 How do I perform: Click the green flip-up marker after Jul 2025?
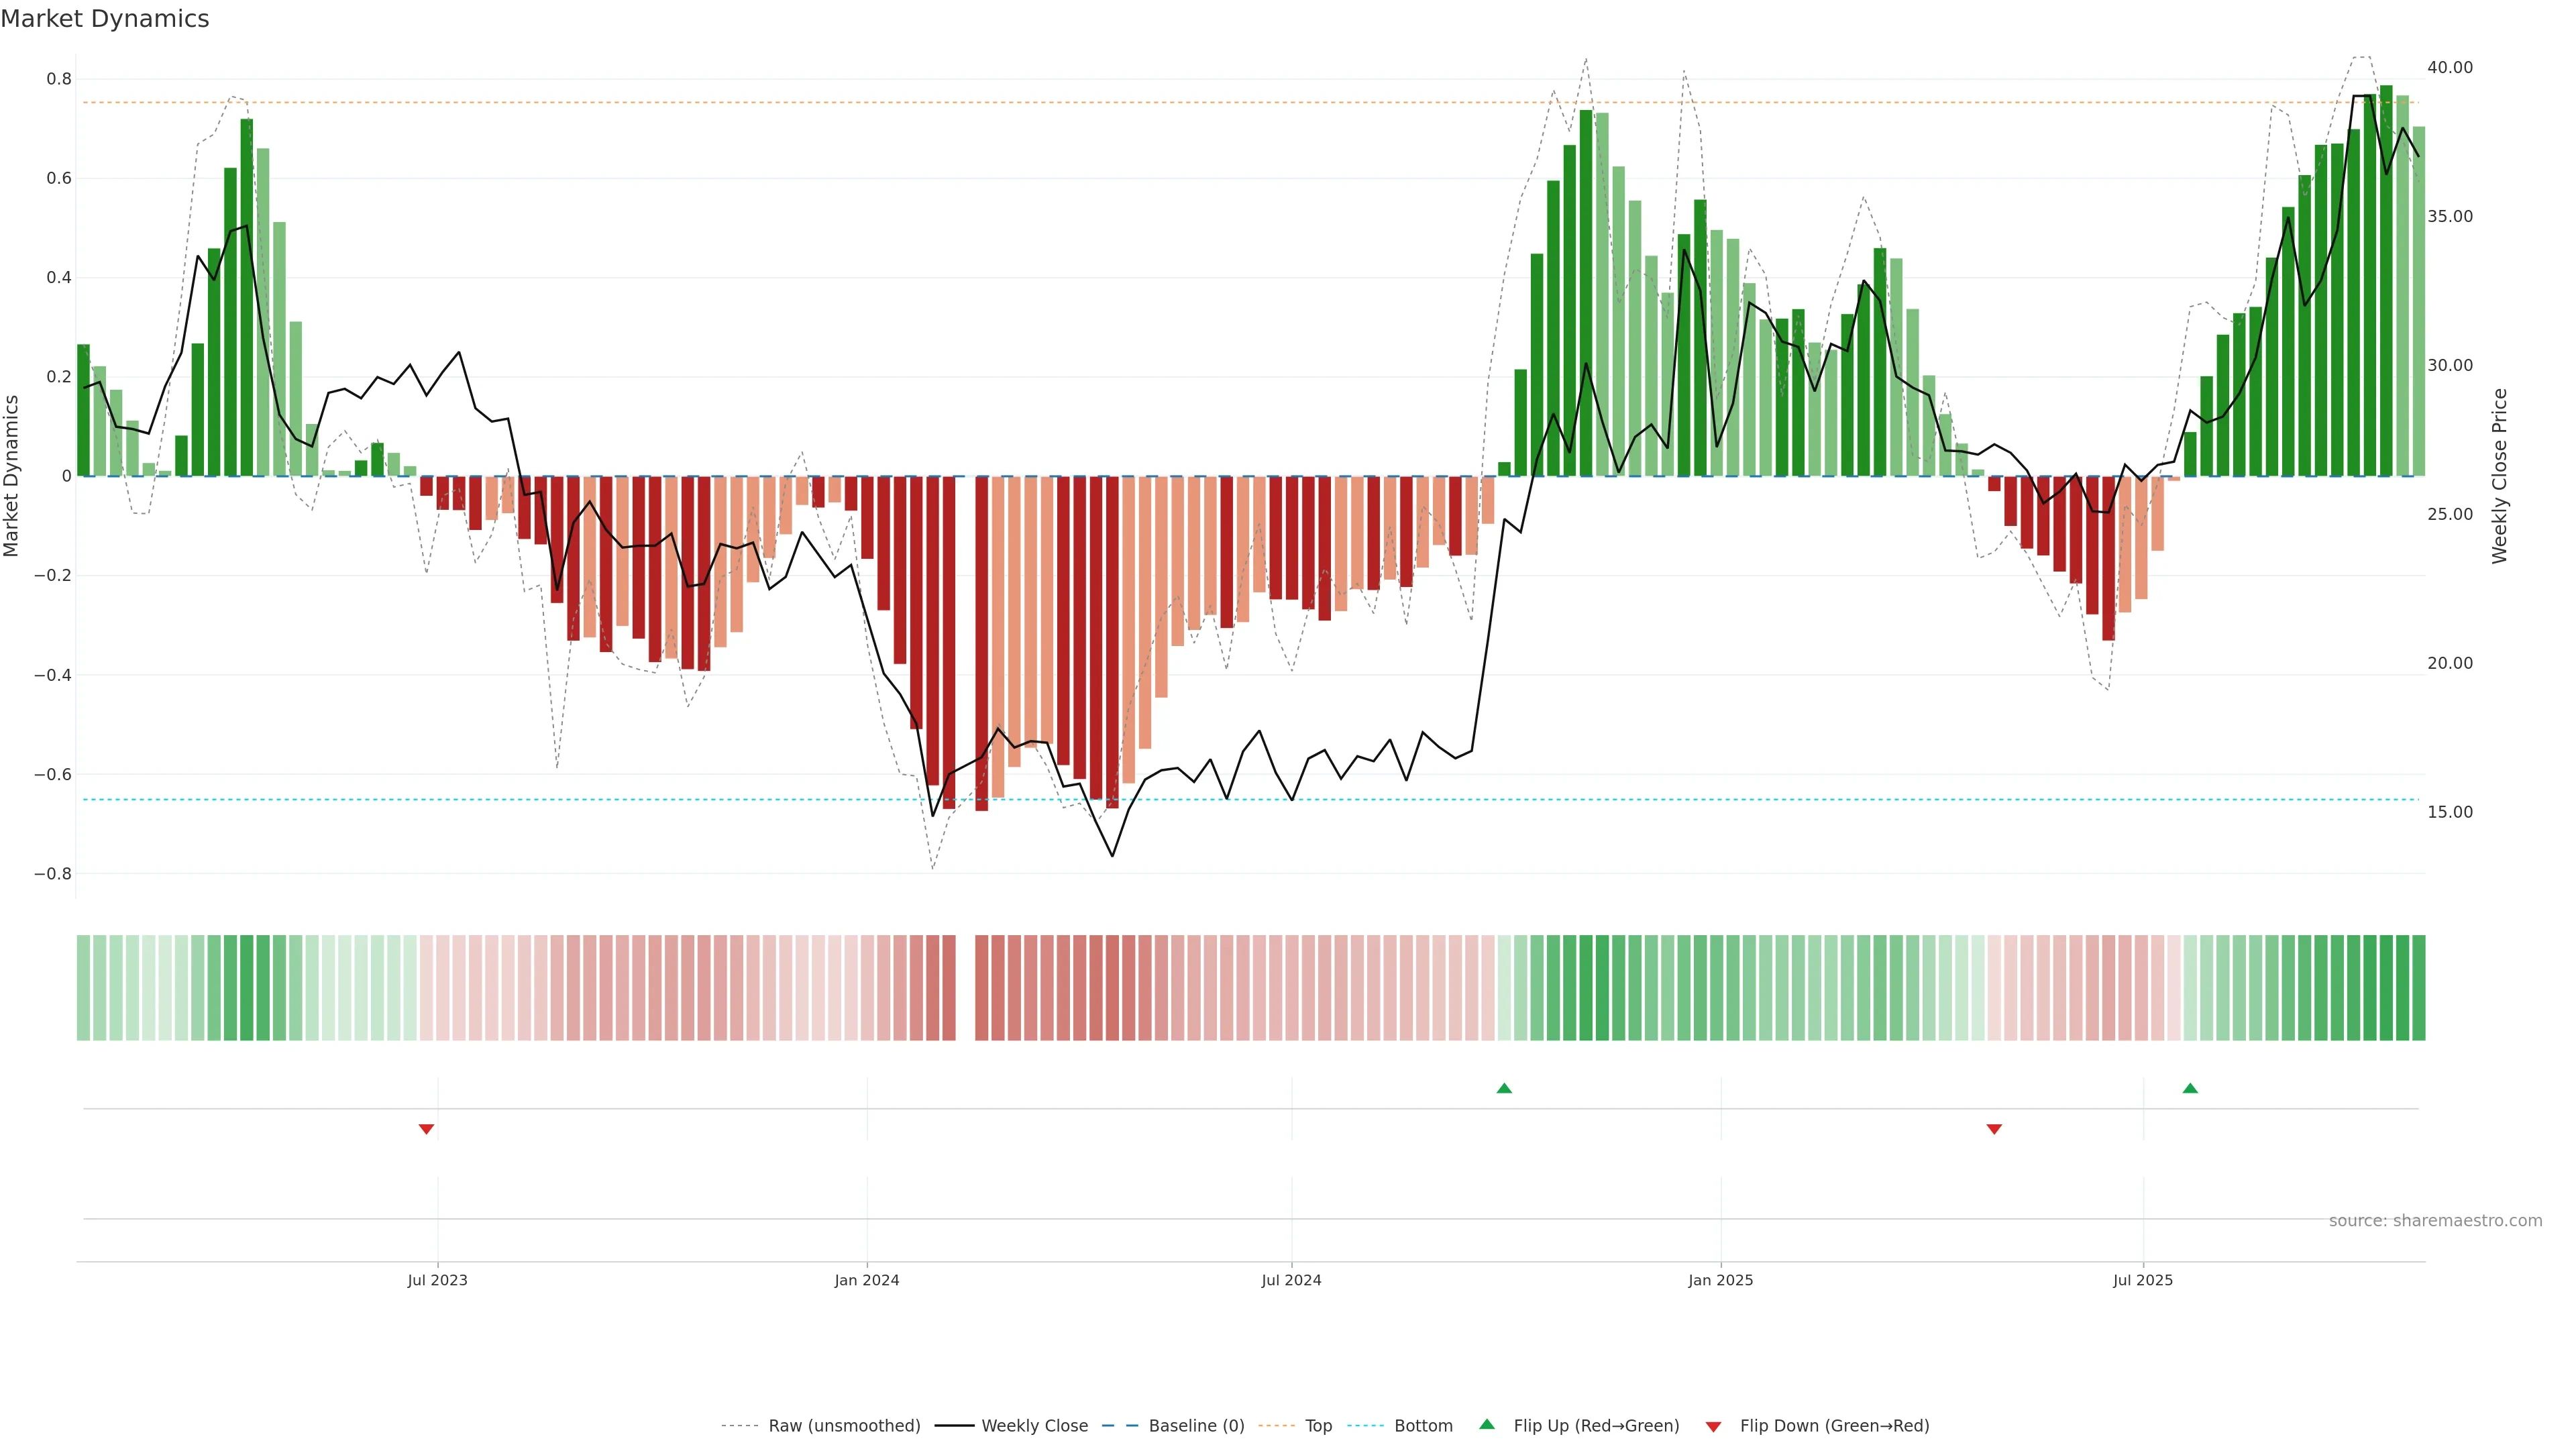pos(2190,1088)
